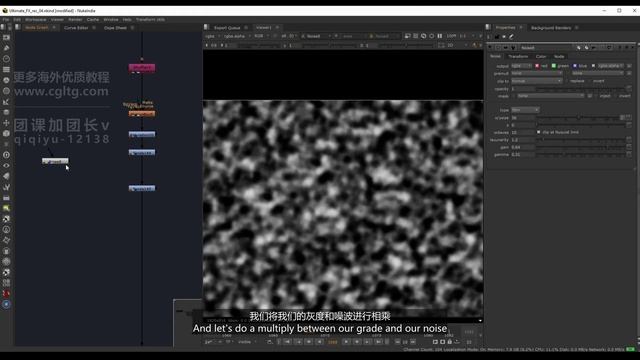The image size is (640, 360).
Task: Click the blue circular icon in node toolbar
Action: pyautogui.click(x=6, y=304)
